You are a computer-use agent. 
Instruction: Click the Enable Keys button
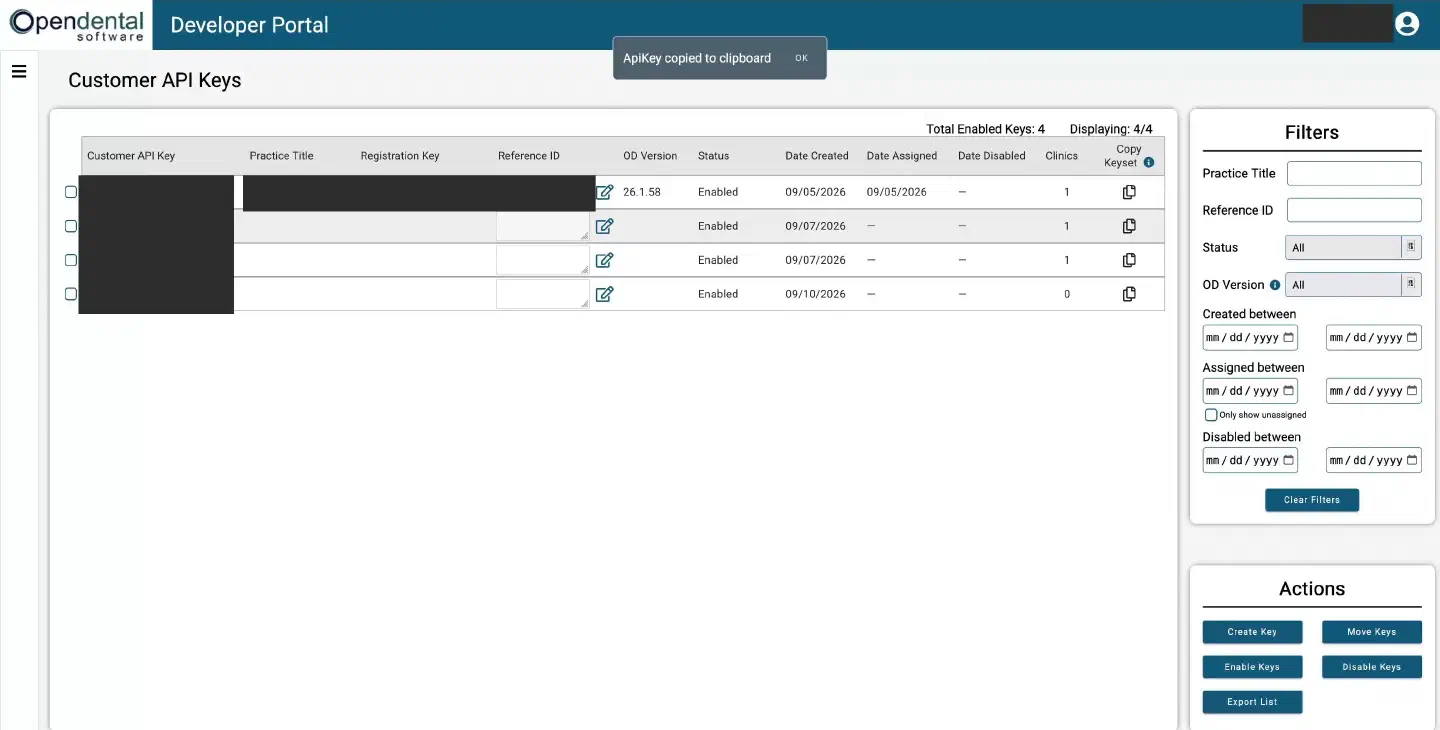pos(1253,667)
